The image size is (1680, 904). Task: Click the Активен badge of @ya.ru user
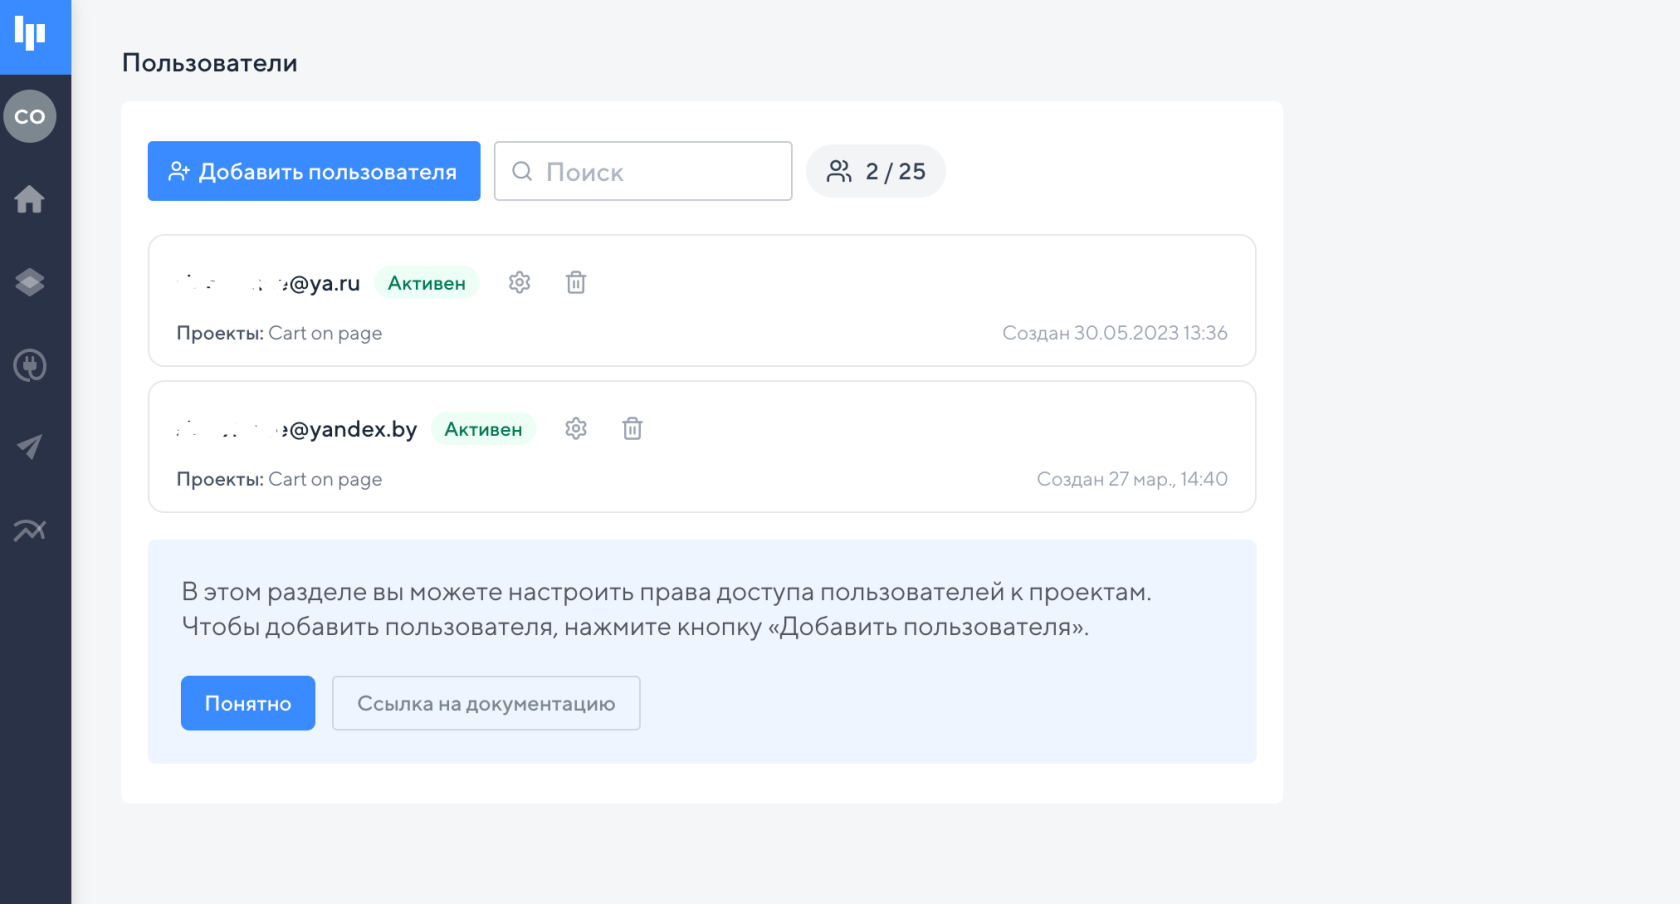point(427,283)
